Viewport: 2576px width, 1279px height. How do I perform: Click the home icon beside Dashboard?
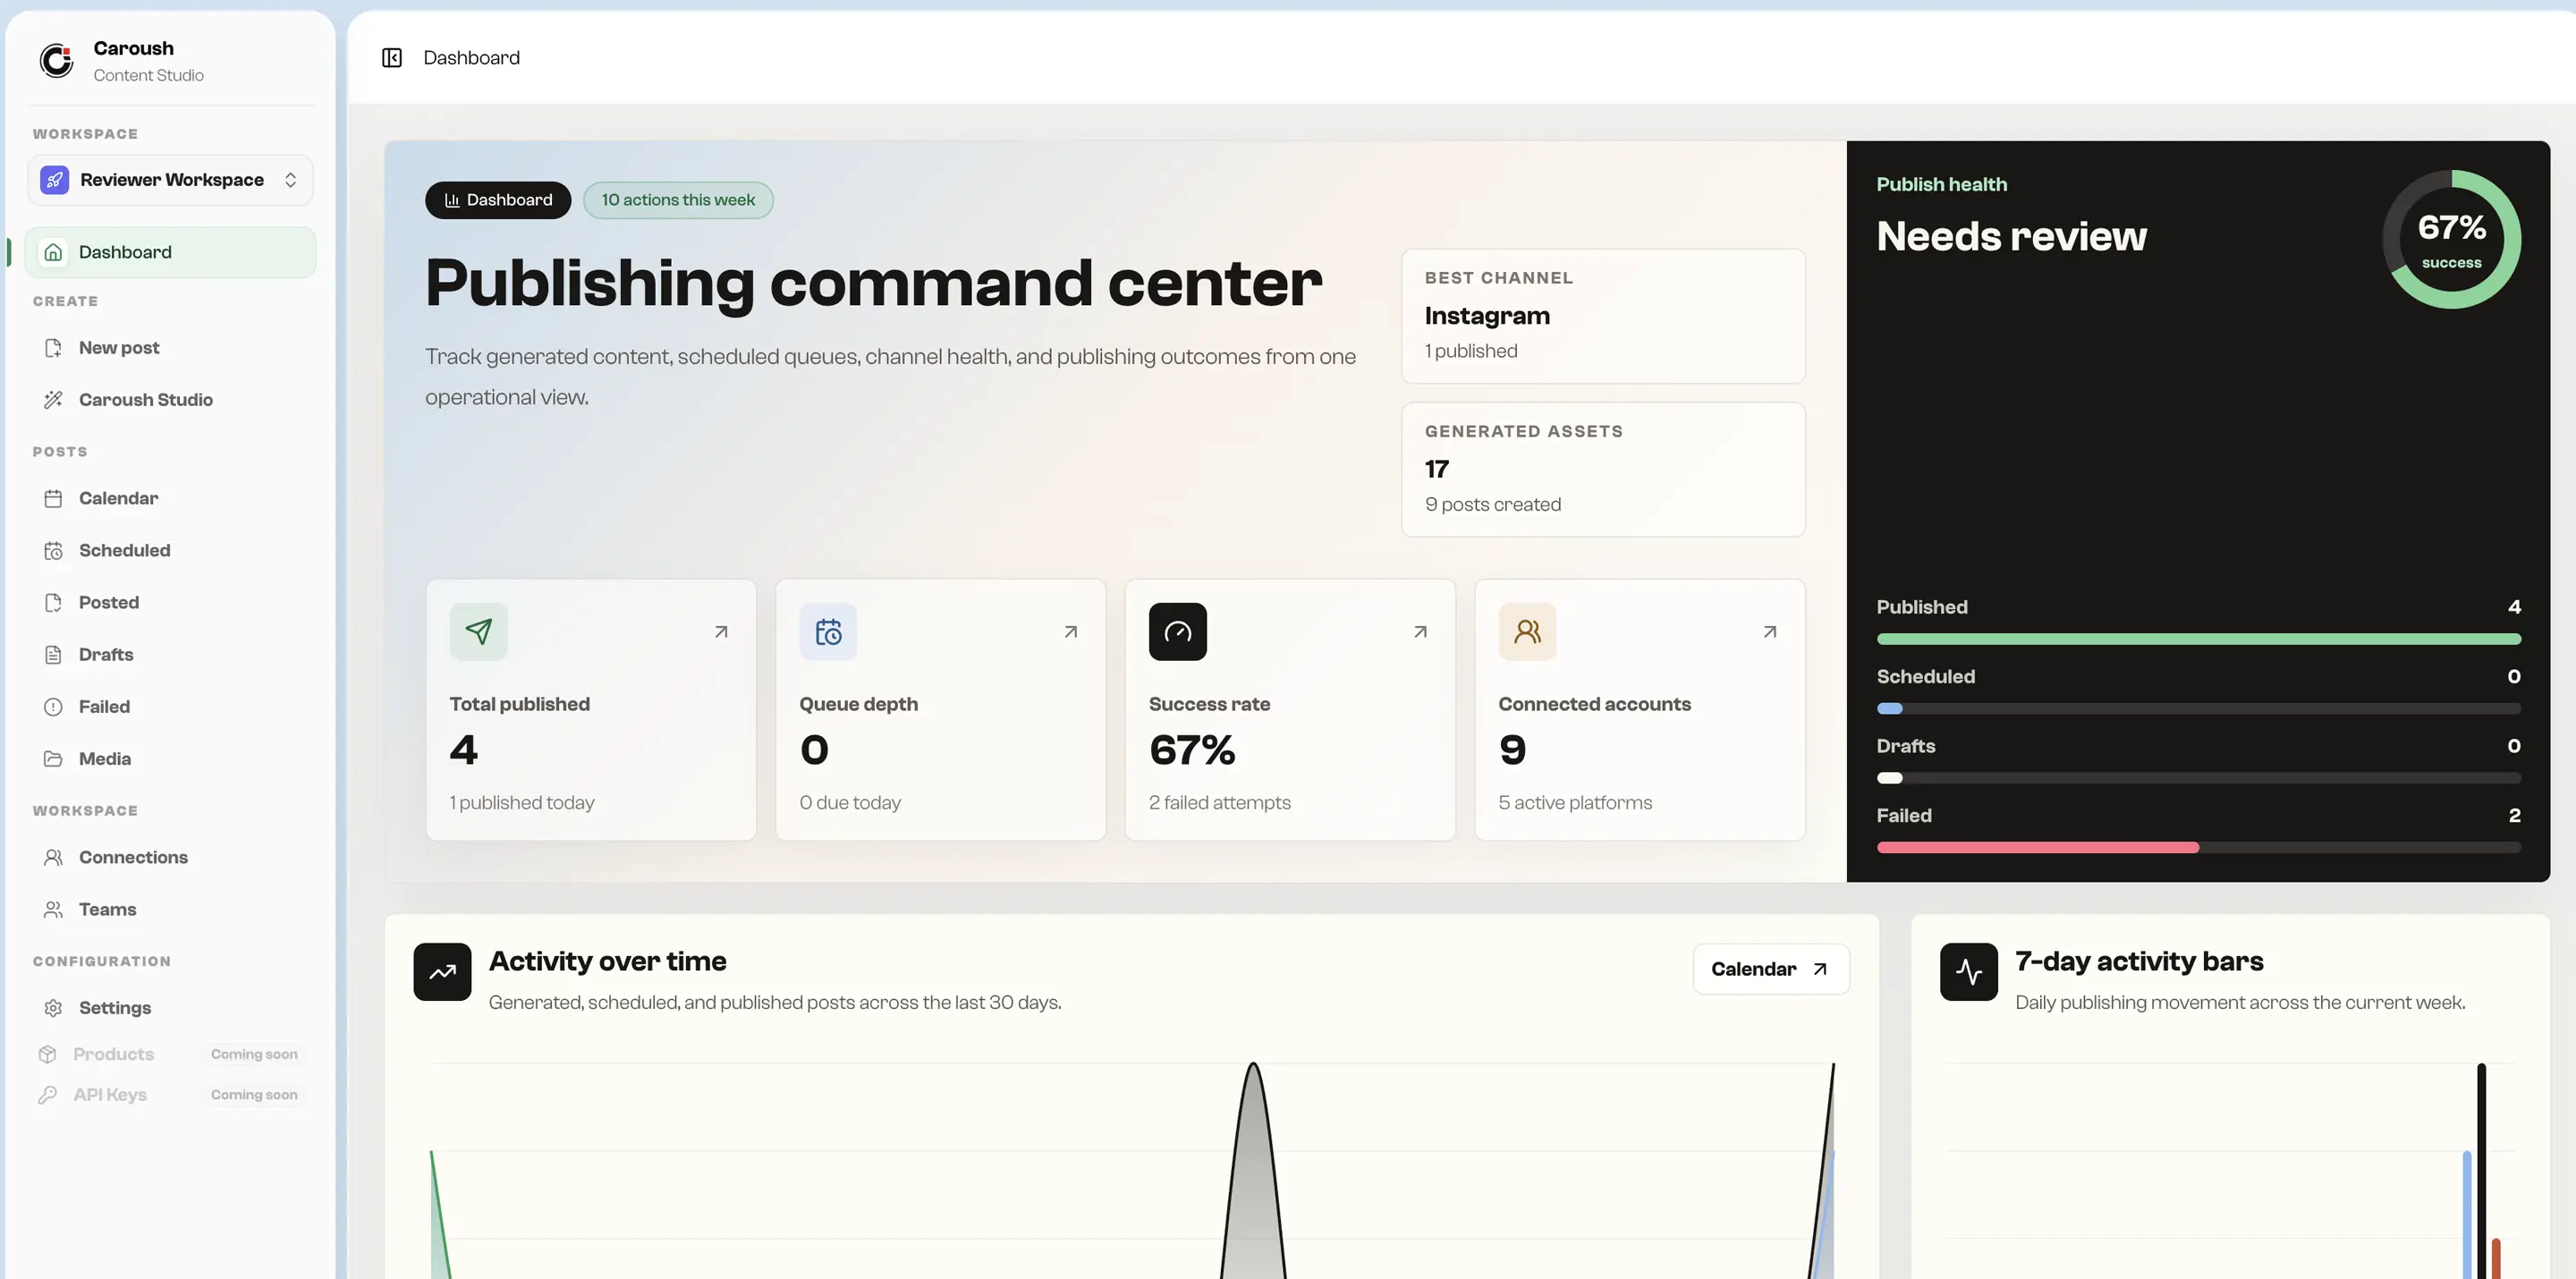pos(53,252)
